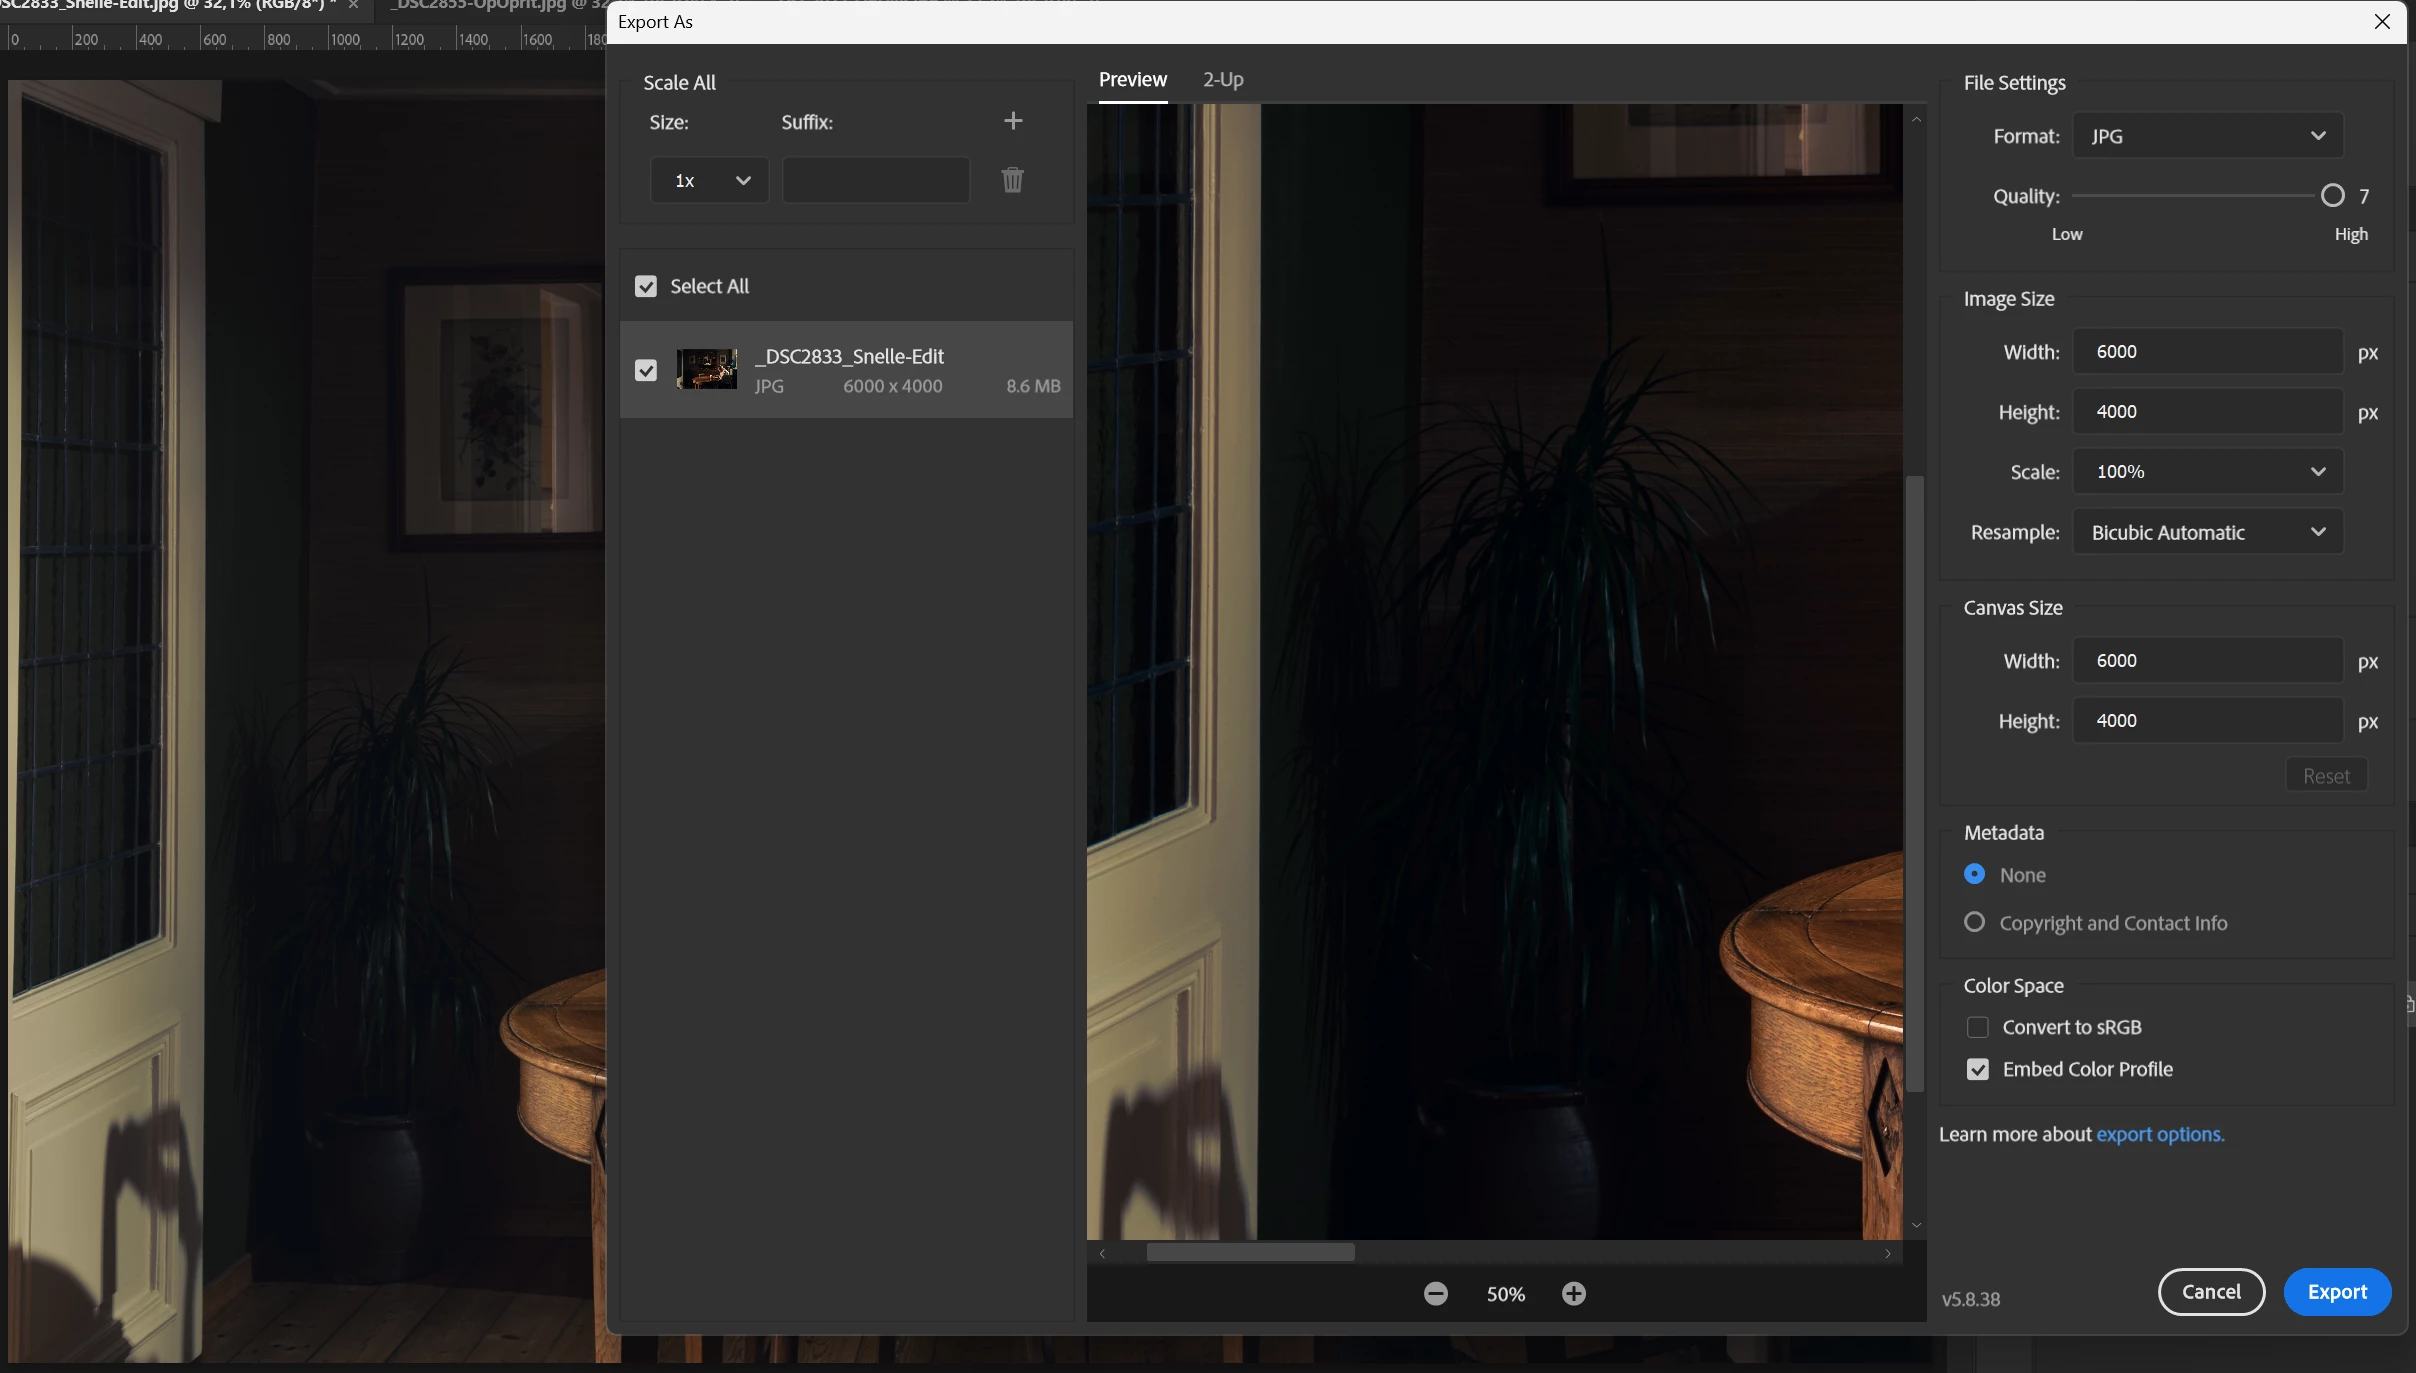Image resolution: width=2416 pixels, height=1373 pixels.
Task: Switch to the 2-Up tab
Action: pyautogui.click(x=1222, y=80)
